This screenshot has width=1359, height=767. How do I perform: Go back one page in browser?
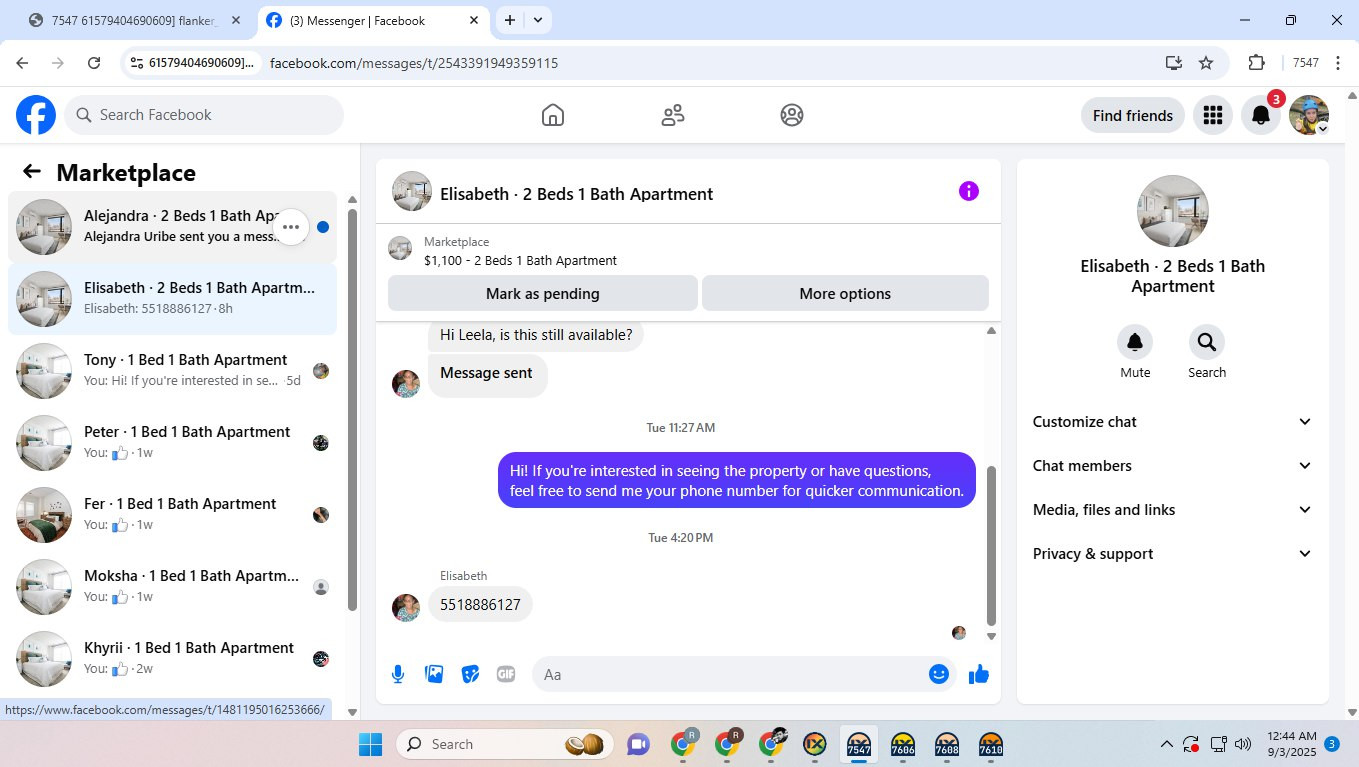point(22,63)
